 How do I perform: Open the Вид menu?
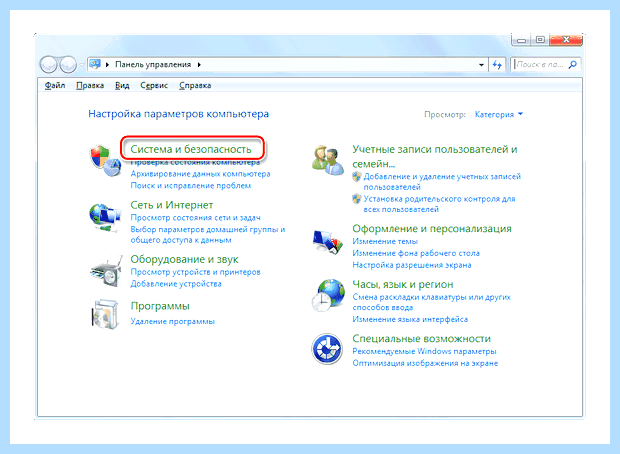[122, 85]
